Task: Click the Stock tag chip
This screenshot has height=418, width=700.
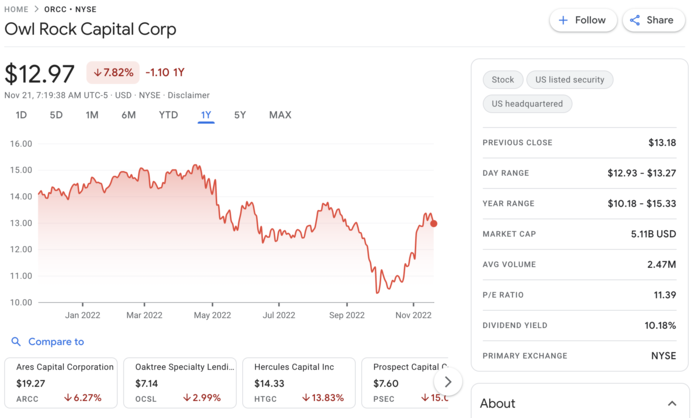Action: coord(503,80)
